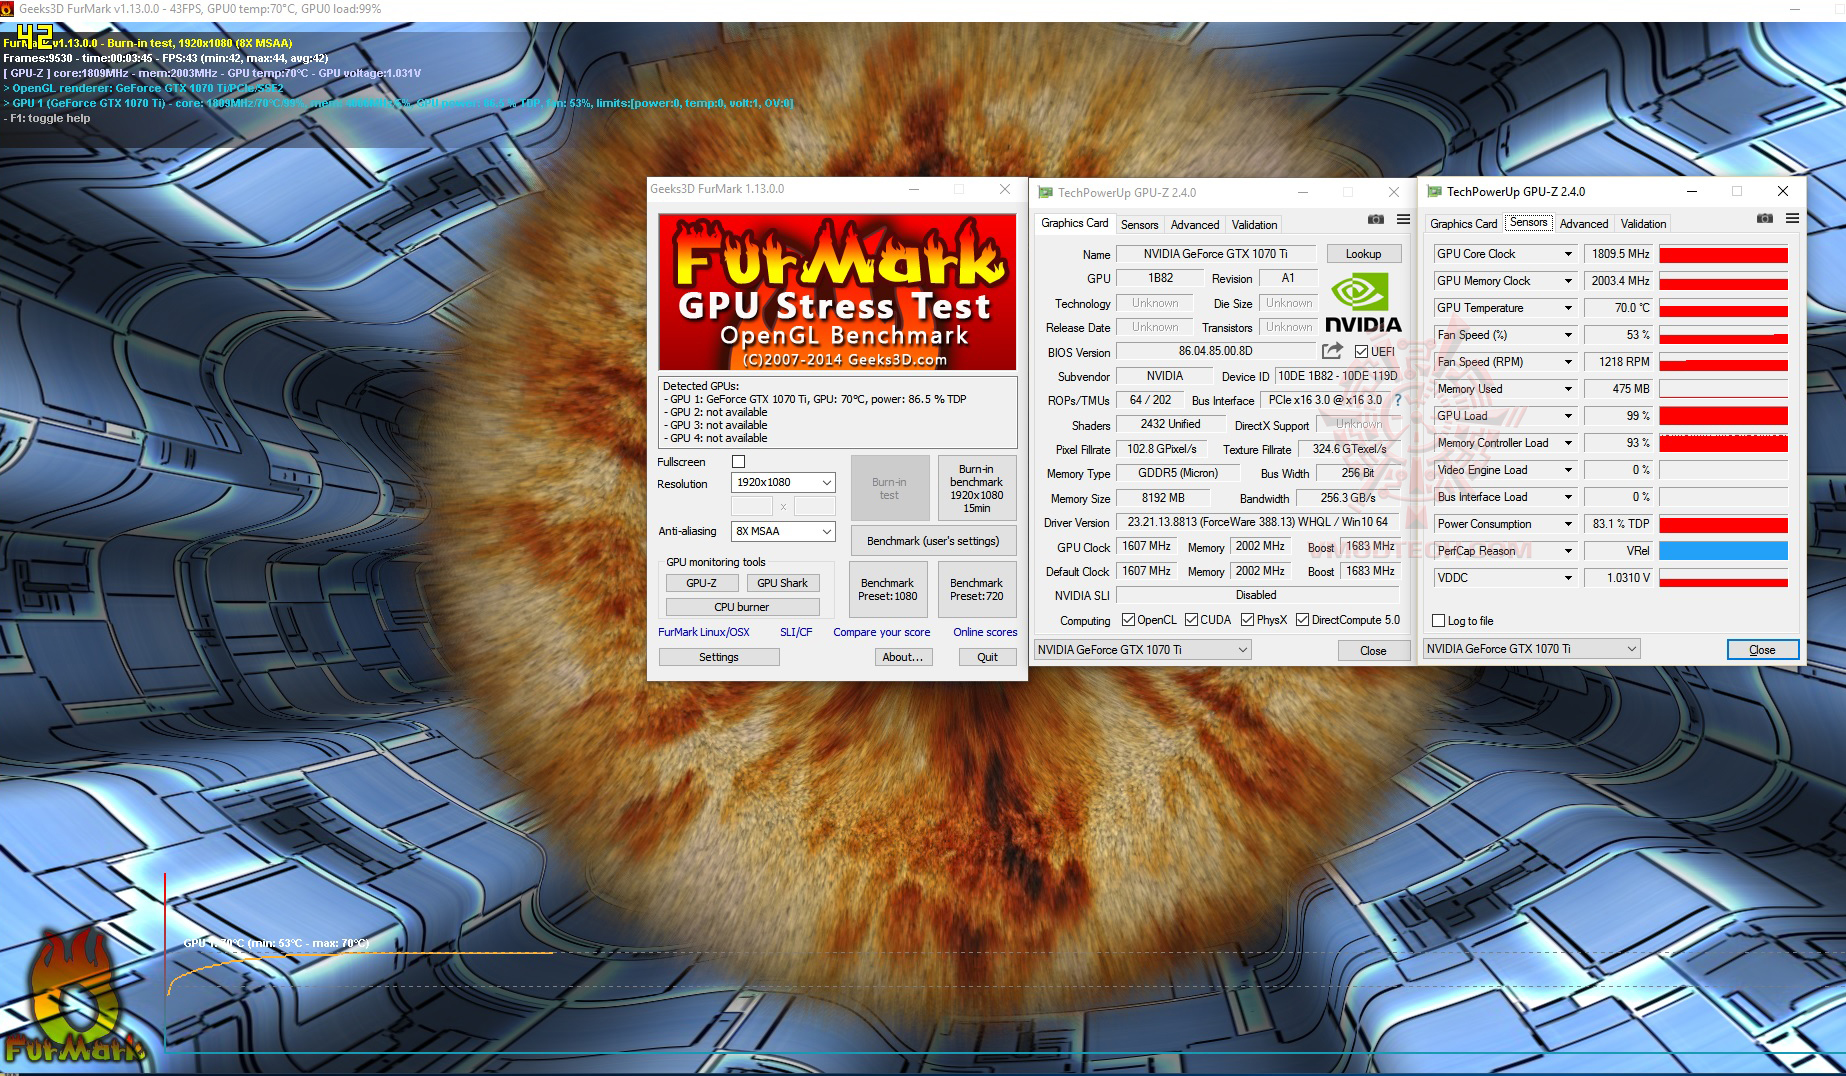Image resolution: width=1846 pixels, height=1076 pixels.
Task: Toggle the DirectCompute 5.0 checkbox
Action: (x=1302, y=620)
